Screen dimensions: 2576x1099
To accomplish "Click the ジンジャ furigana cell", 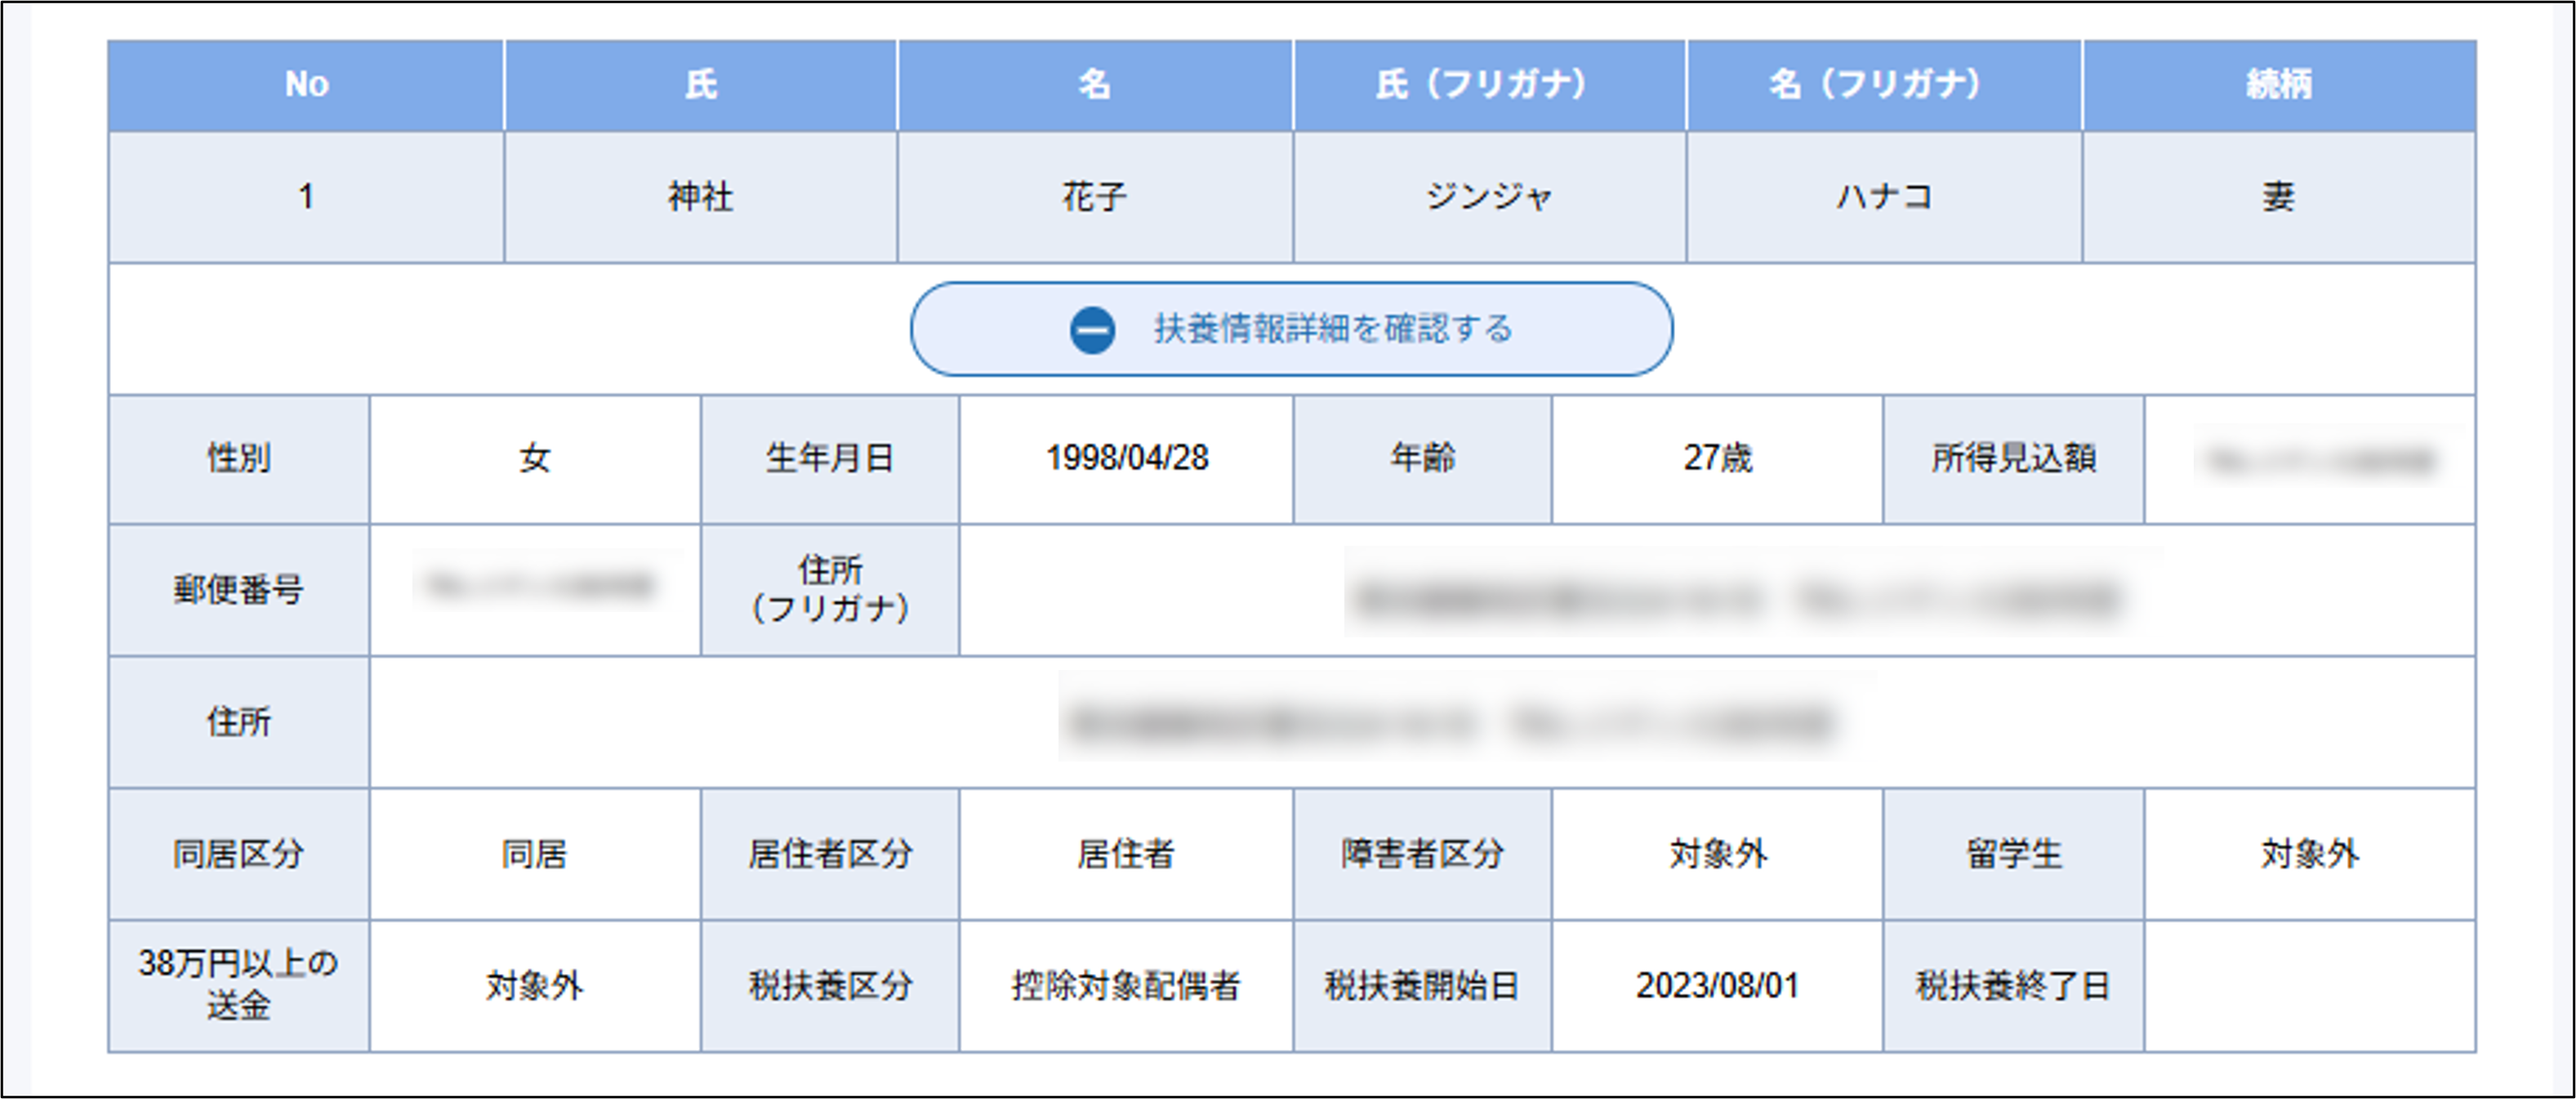I will (1488, 197).
